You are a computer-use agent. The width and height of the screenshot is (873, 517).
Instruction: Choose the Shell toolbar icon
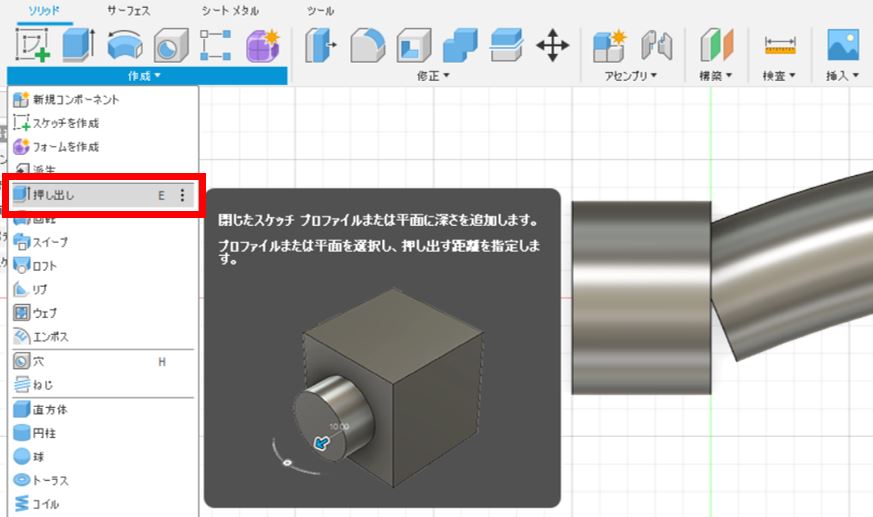pyautogui.click(x=414, y=45)
